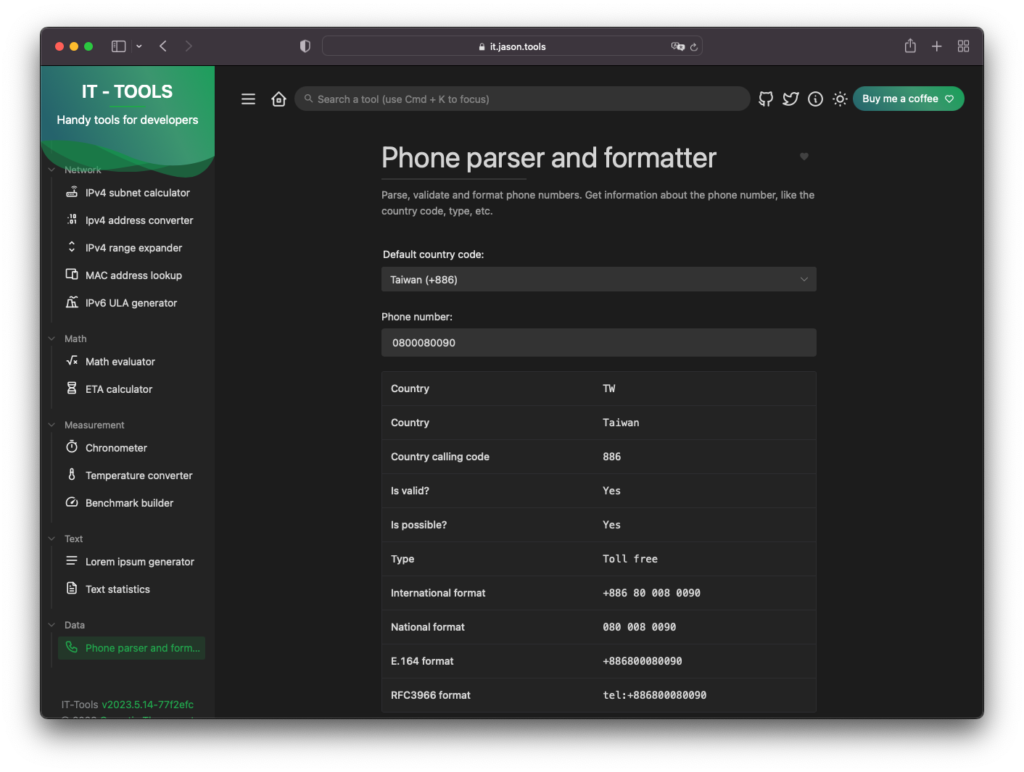This screenshot has height=772, width=1024.
Task: Click the Safari share icon
Action: [910, 46]
